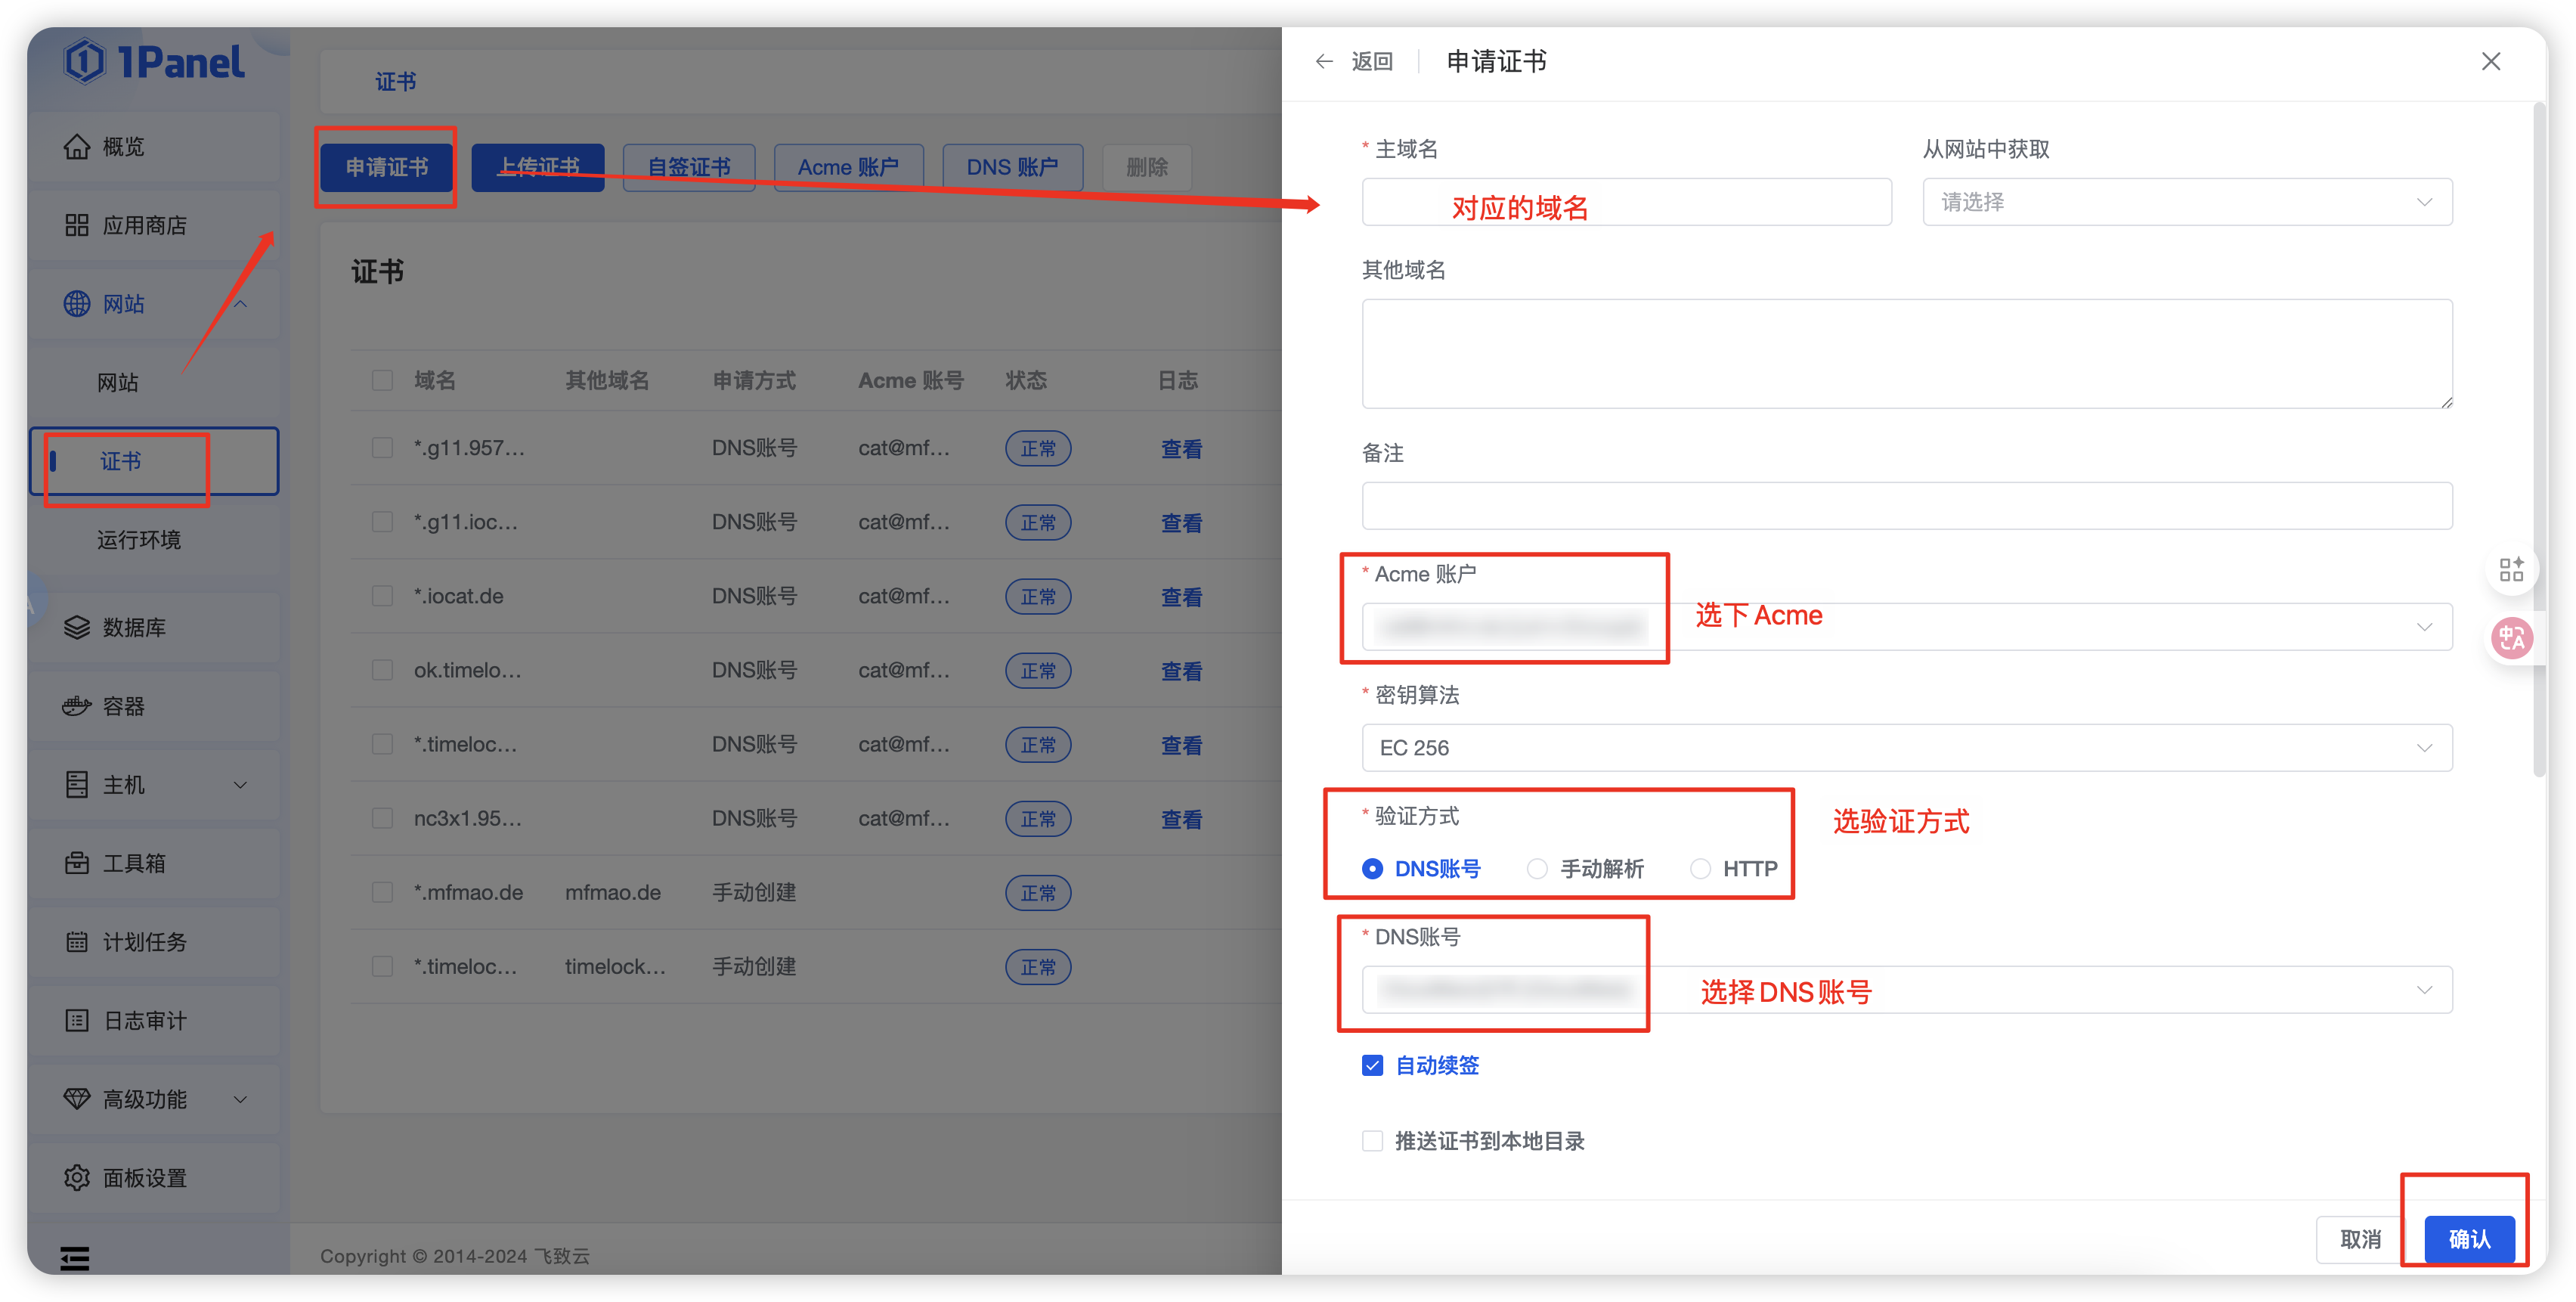This screenshot has height=1302, width=2576.
Task: Open 应用商店 via its grid icon
Action: 76,225
